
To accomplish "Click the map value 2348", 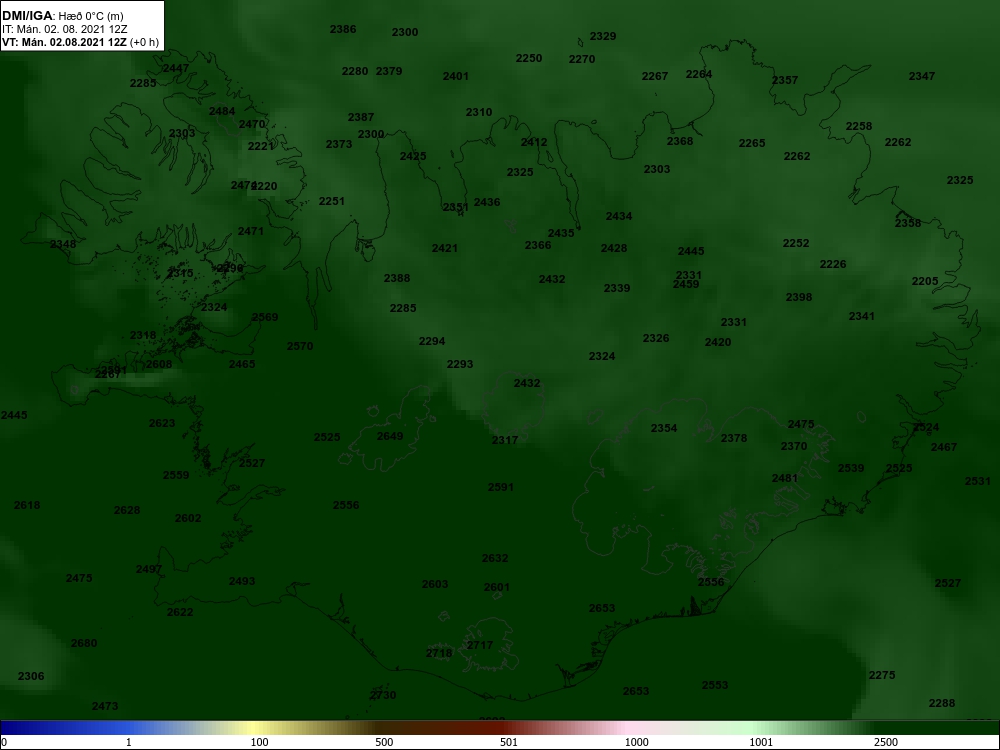I will tap(63, 244).
